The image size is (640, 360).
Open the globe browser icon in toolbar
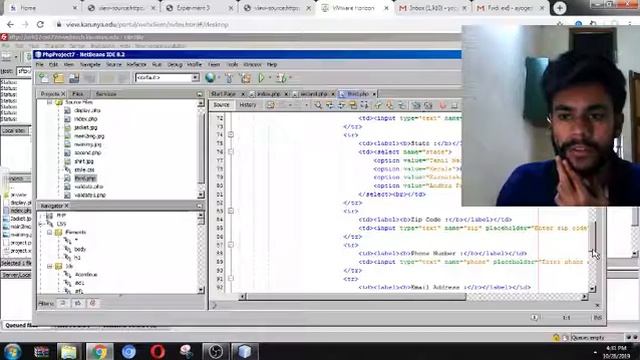(210, 77)
